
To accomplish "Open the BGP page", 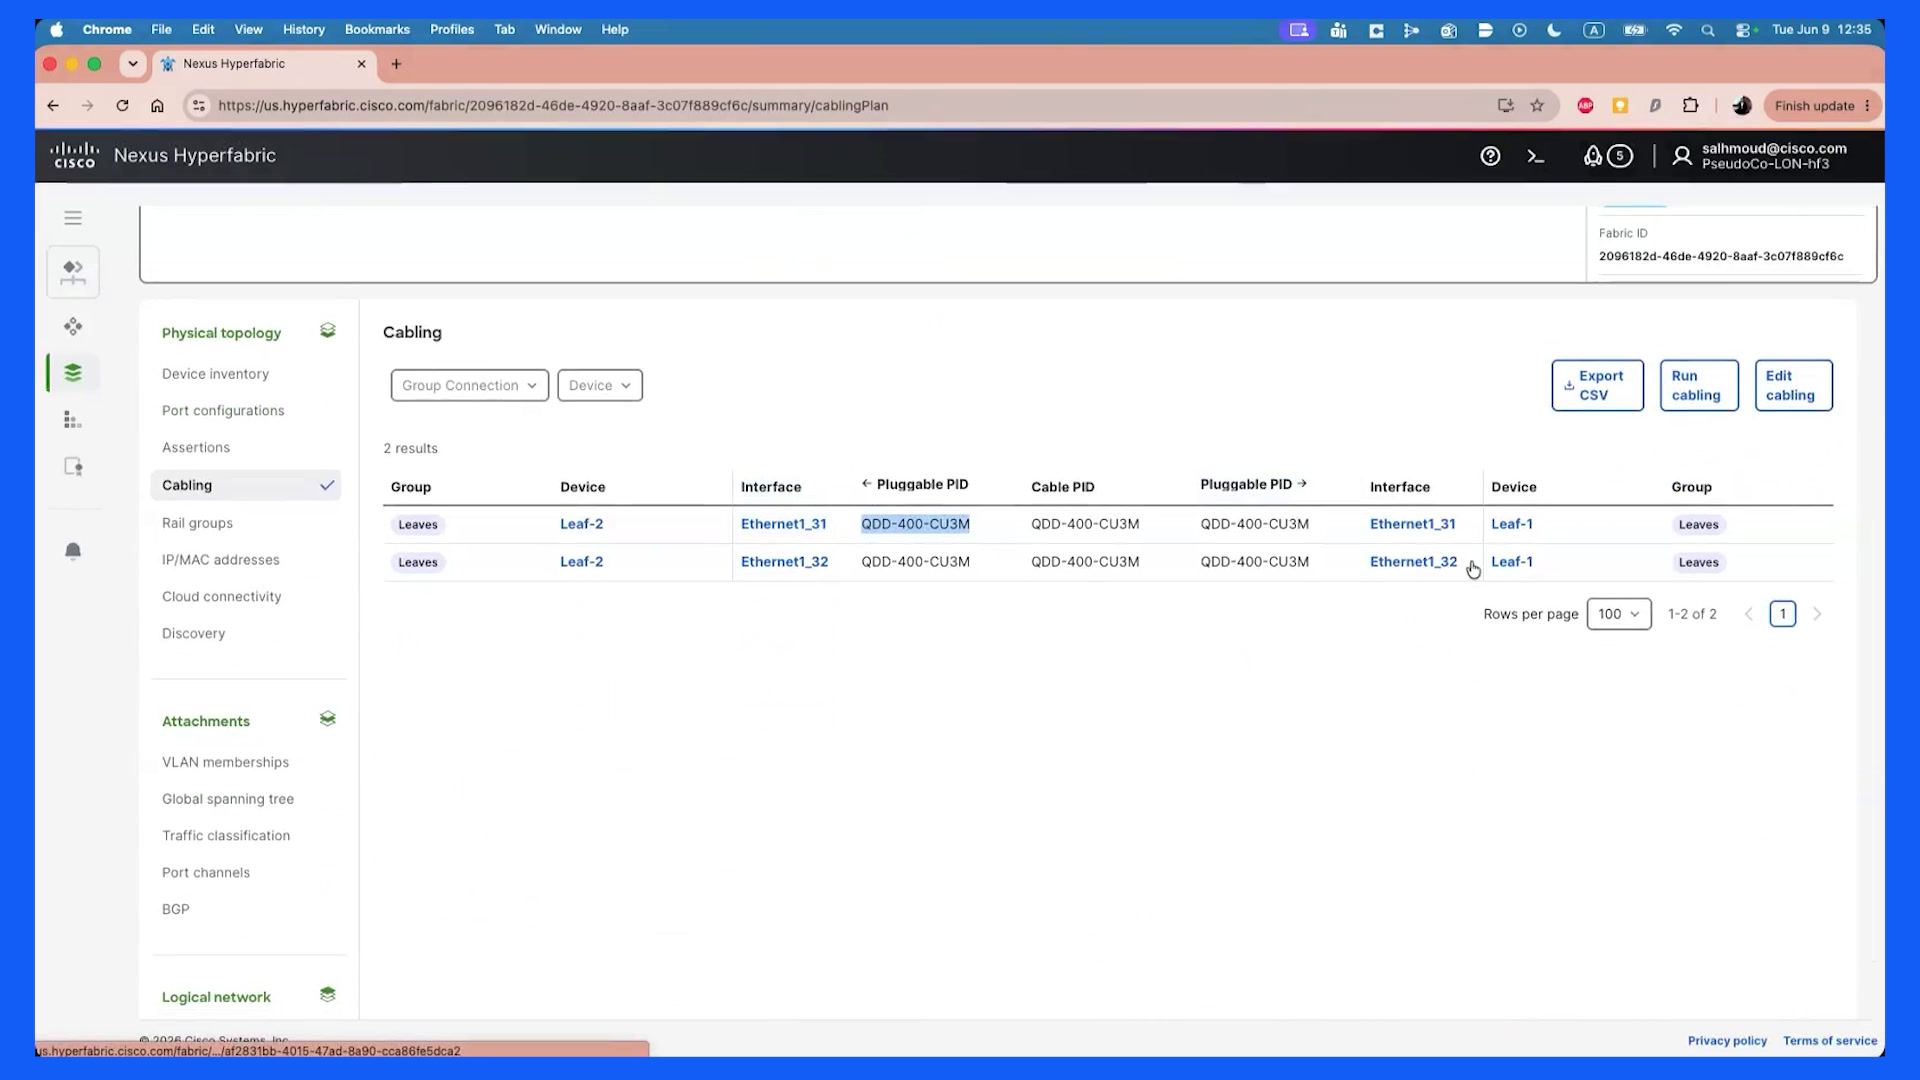I will [175, 909].
